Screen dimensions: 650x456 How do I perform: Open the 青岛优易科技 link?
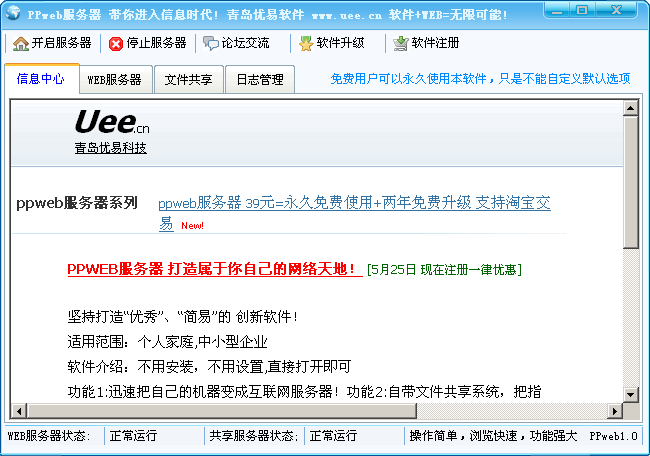[111, 148]
